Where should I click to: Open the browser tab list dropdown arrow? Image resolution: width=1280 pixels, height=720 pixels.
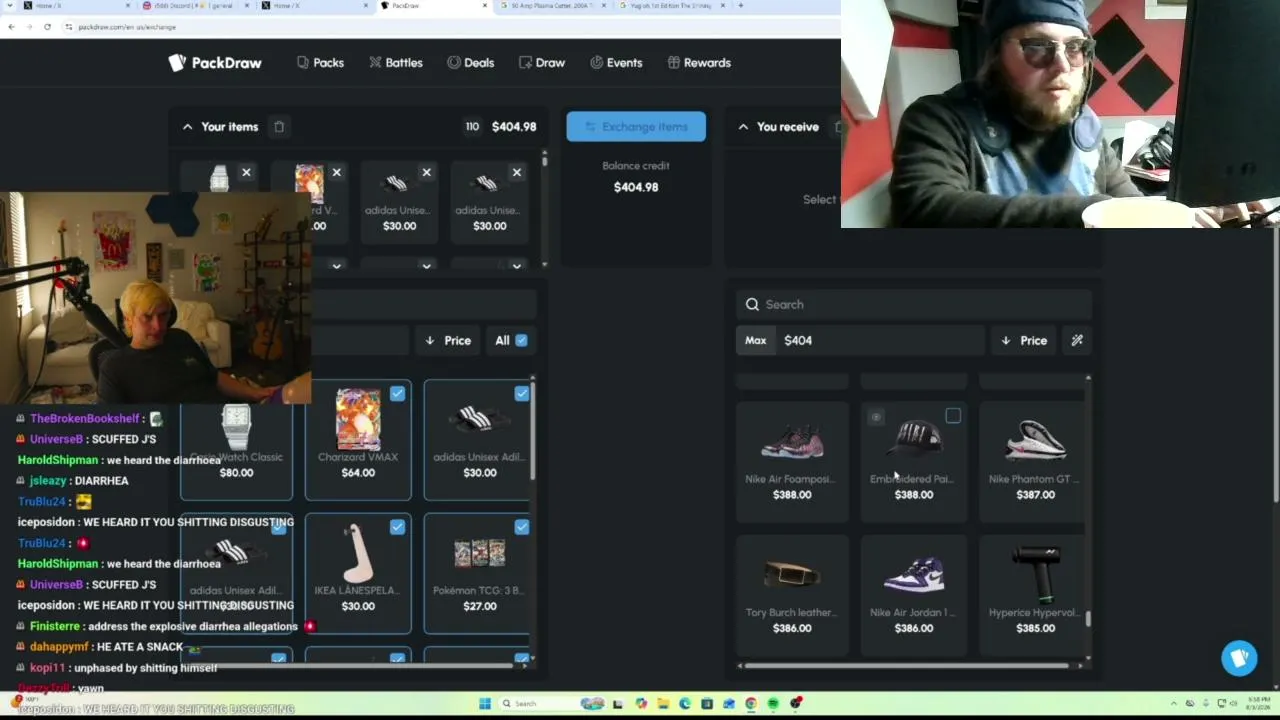click(x=10, y=6)
